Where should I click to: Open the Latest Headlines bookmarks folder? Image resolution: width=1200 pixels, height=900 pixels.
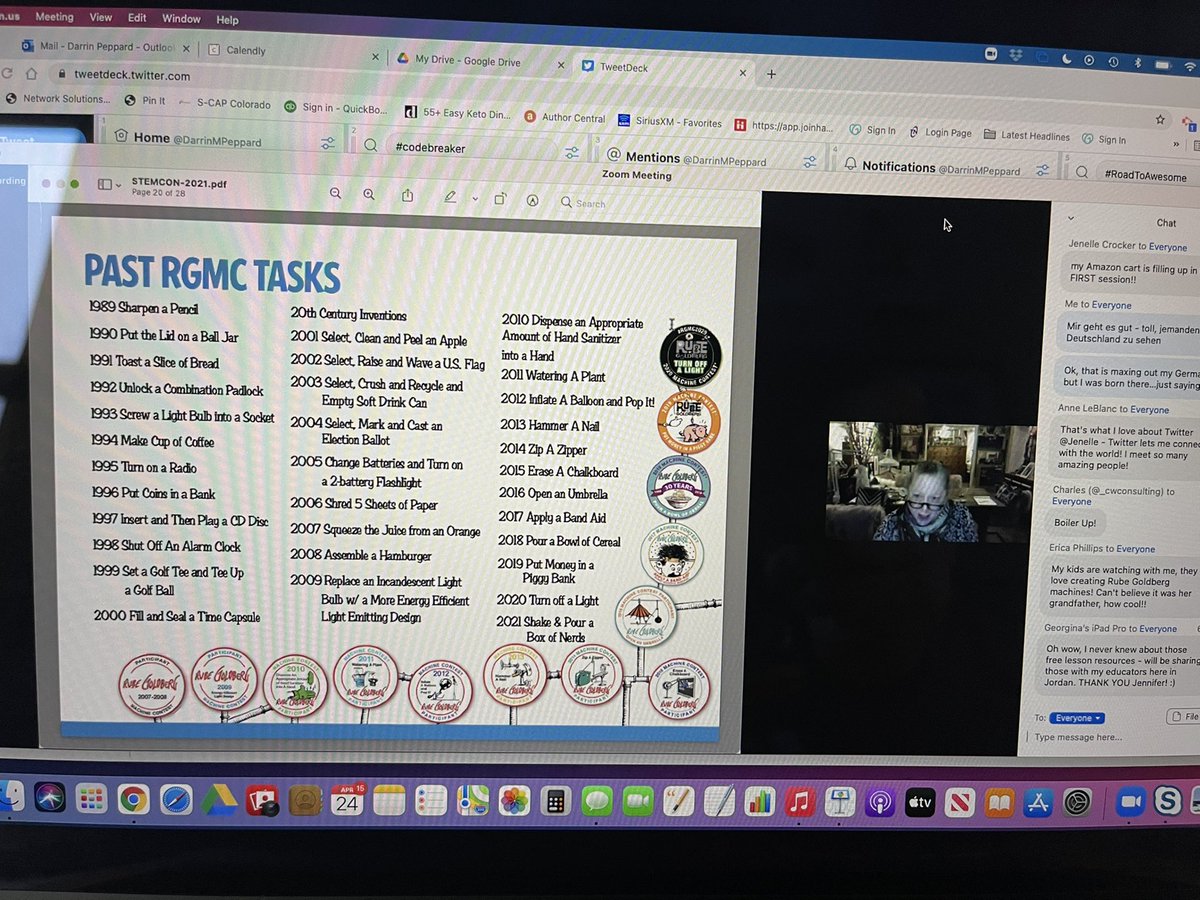point(1027,135)
